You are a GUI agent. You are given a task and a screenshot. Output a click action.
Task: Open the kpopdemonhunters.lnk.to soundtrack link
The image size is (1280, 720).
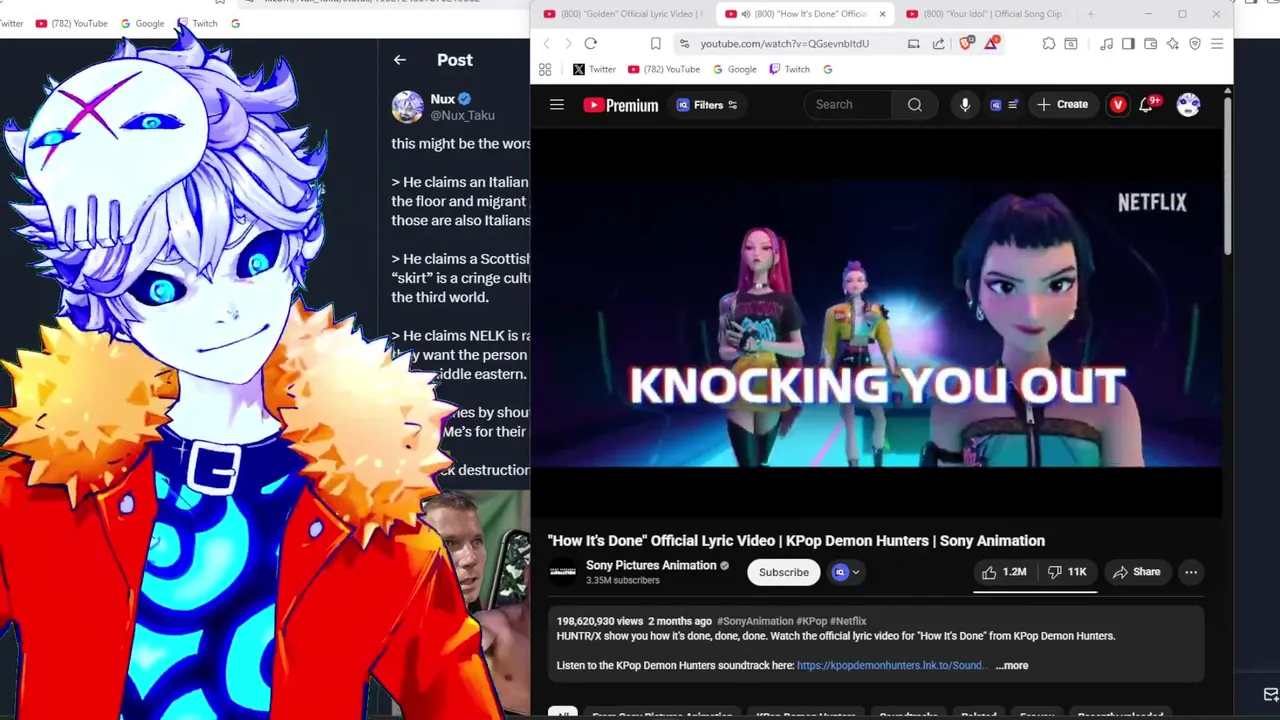click(891, 665)
